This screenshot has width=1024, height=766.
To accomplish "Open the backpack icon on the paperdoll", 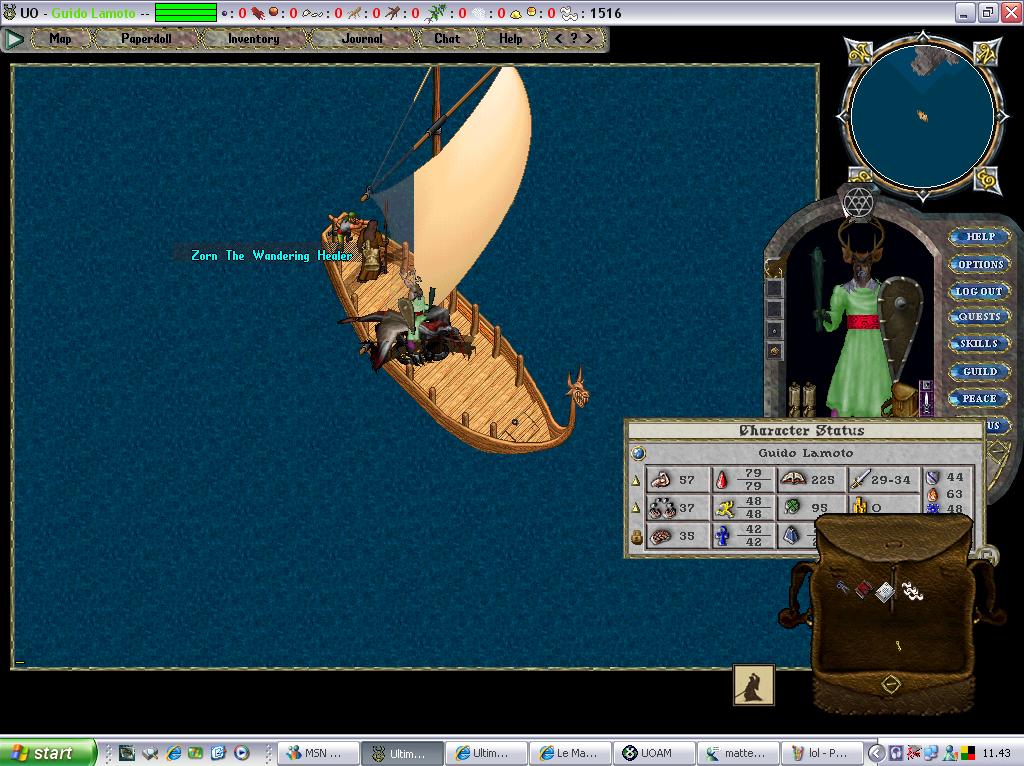I will (903, 398).
